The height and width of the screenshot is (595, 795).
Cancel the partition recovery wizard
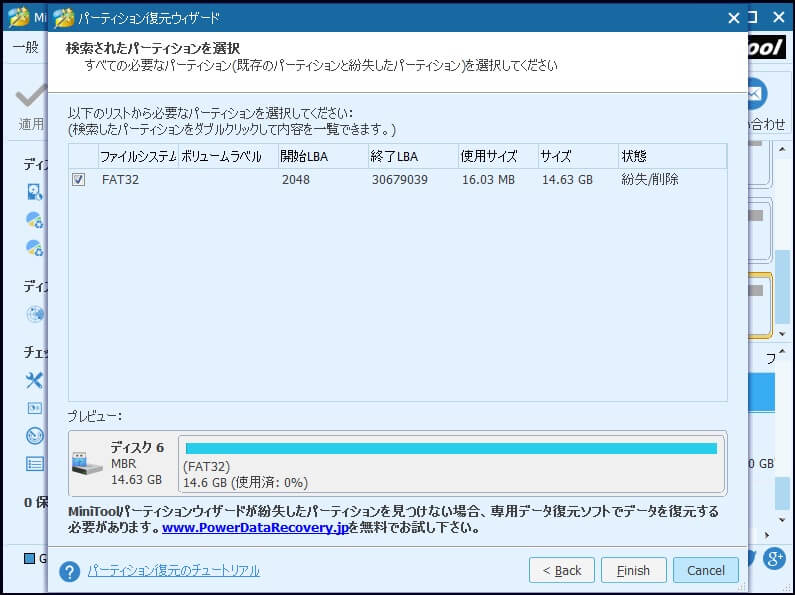[705, 570]
